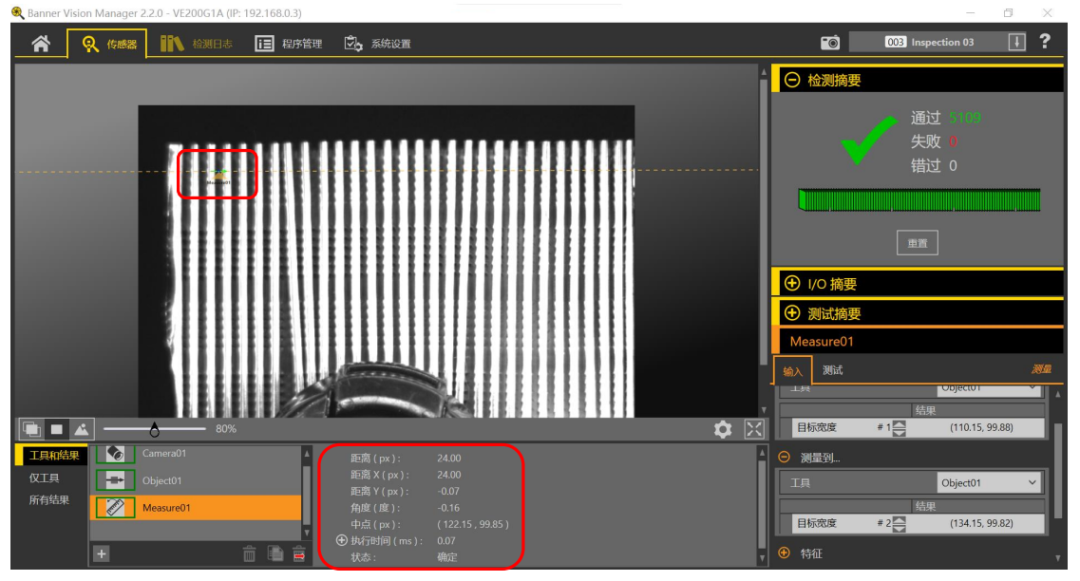This screenshot has width=1080, height=581.
Task: Toggle the image view mountain button
Action: pos(81,429)
